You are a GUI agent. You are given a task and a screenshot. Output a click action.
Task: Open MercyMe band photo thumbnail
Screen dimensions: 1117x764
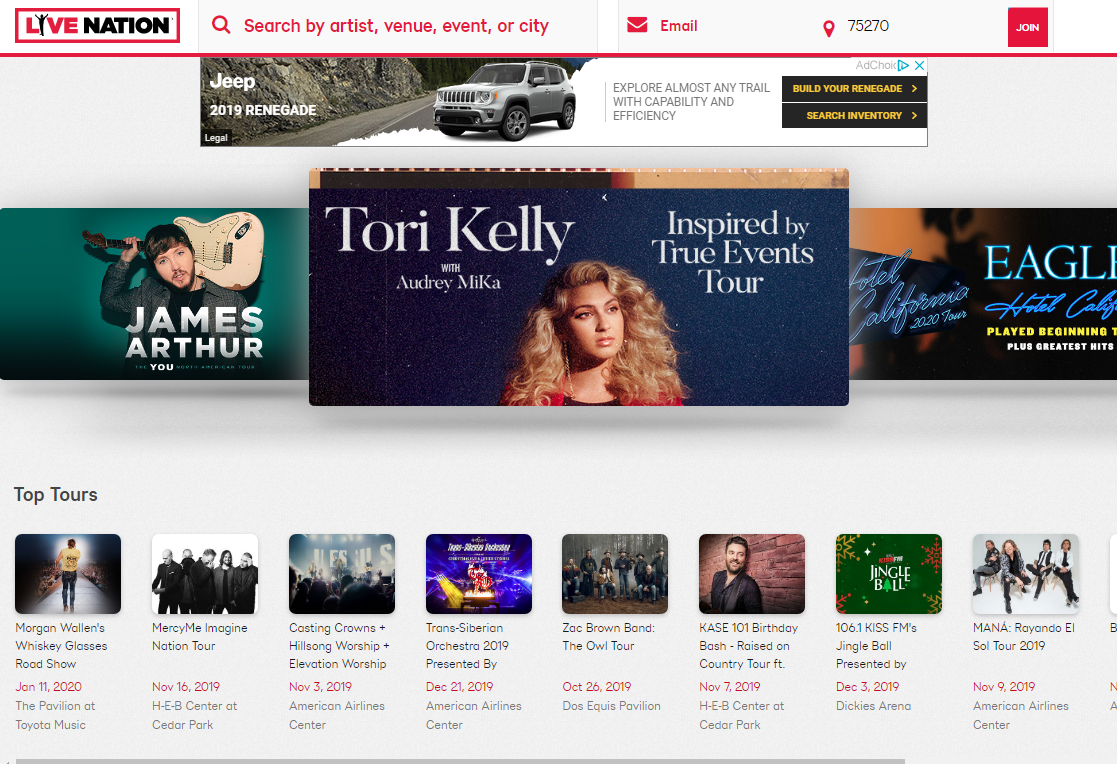[x=204, y=574]
